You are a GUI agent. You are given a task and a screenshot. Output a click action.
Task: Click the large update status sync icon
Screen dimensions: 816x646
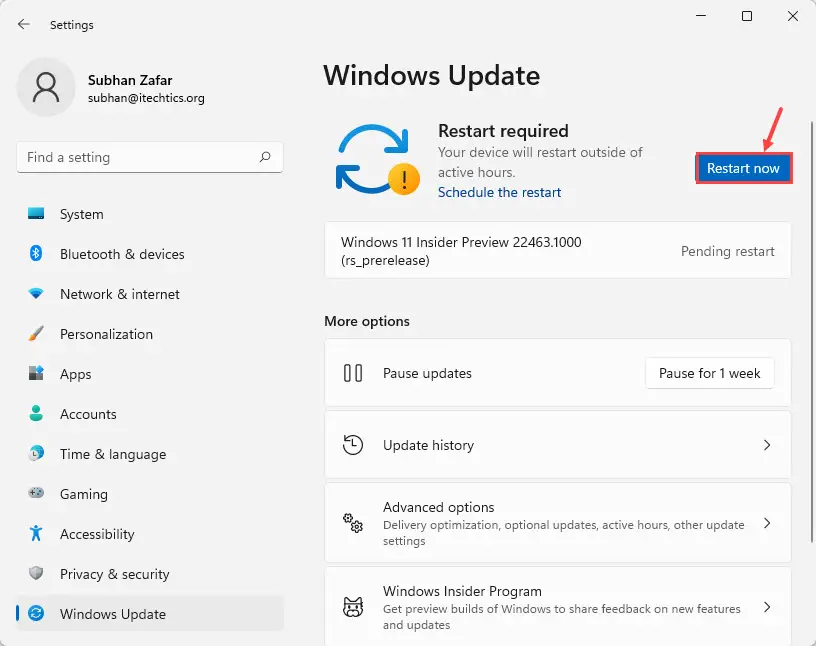click(377, 159)
